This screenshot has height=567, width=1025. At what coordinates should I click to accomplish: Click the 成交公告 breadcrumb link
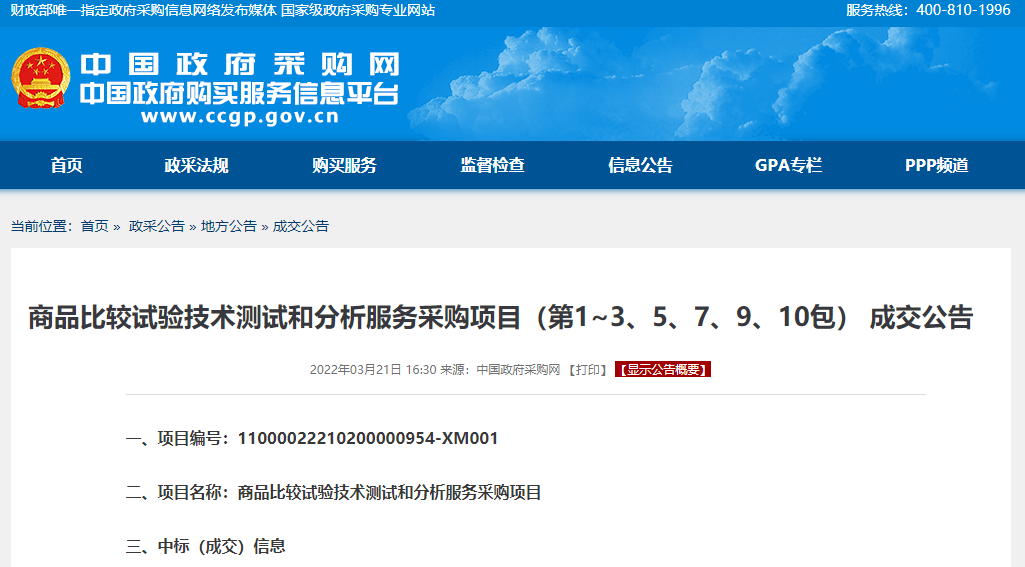[x=301, y=226]
